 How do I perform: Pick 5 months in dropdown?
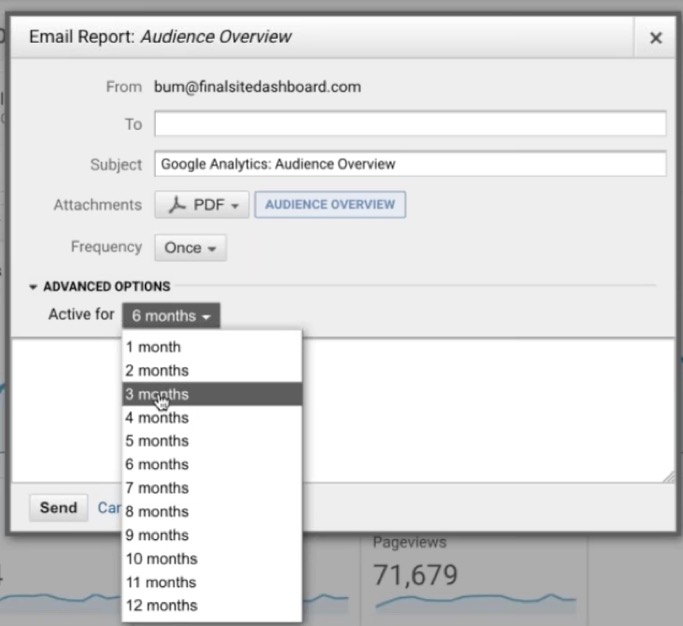click(212, 441)
